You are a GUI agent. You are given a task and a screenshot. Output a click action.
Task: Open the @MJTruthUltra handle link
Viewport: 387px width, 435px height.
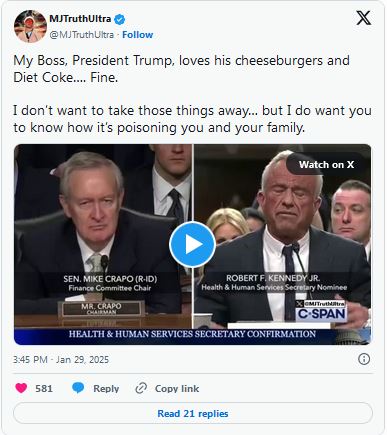point(82,35)
